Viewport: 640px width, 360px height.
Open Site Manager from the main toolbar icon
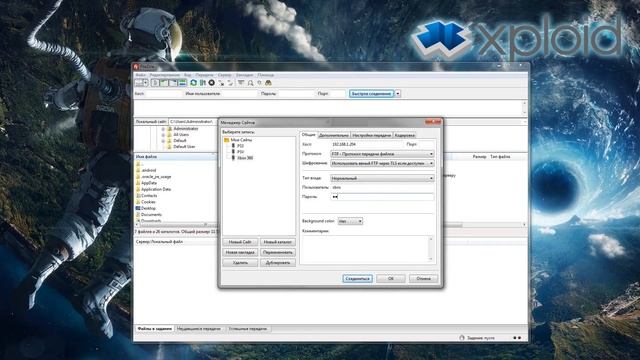tap(139, 83)
